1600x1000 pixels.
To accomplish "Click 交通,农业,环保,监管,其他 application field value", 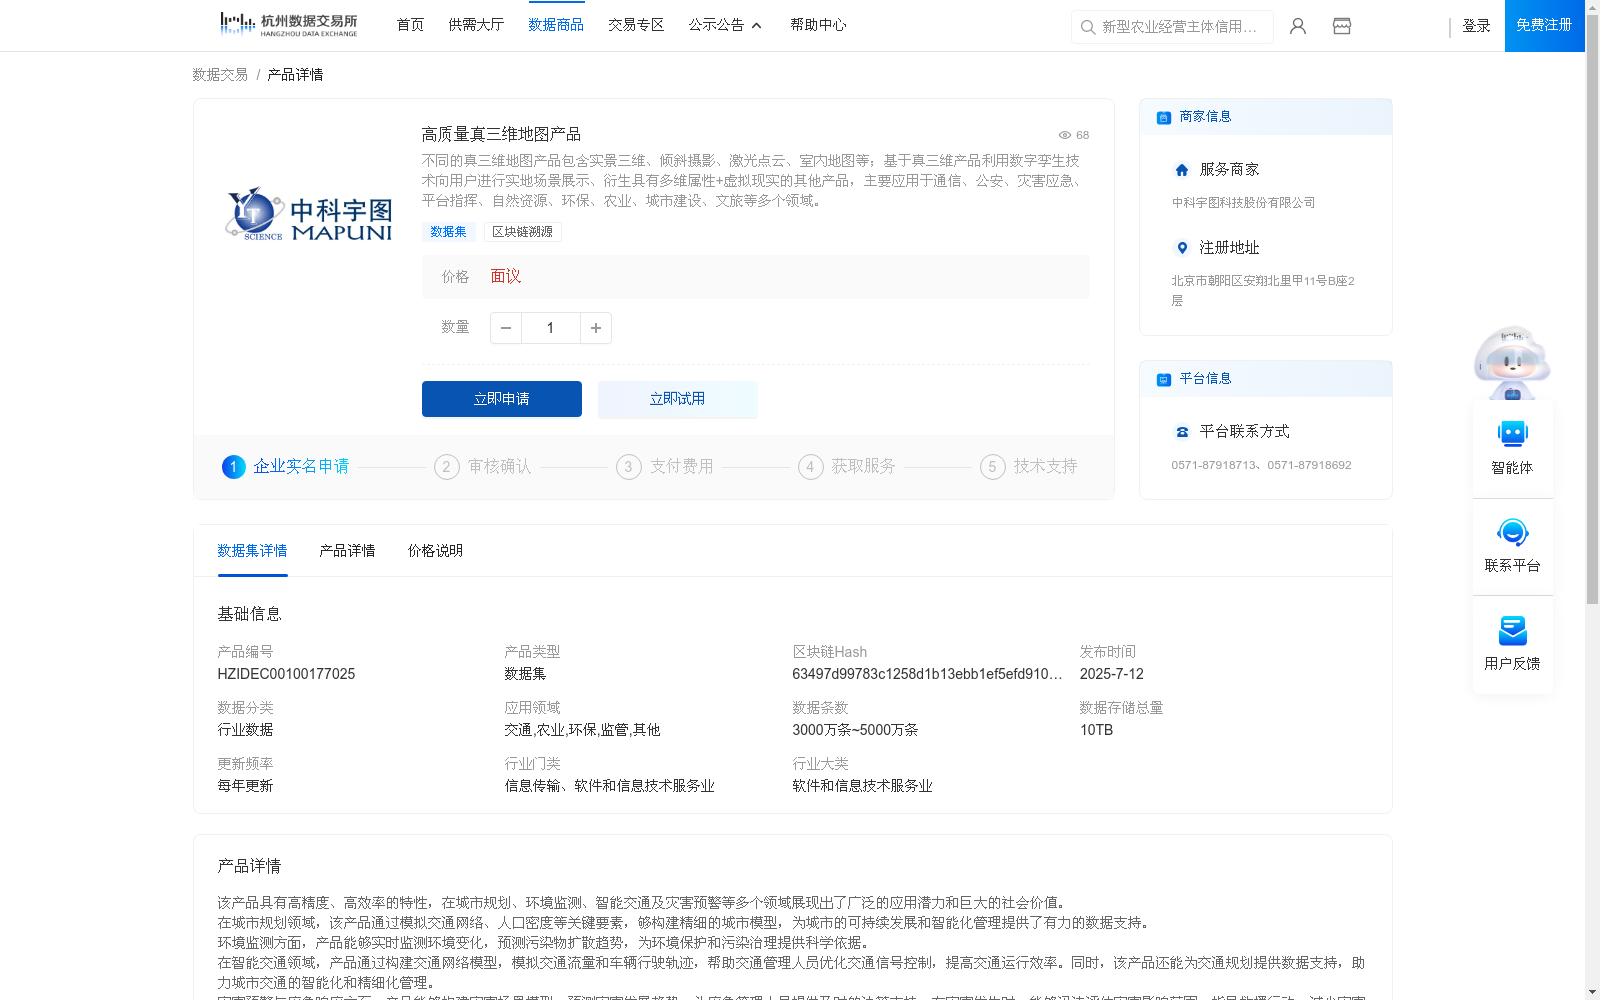I will 582,730.
